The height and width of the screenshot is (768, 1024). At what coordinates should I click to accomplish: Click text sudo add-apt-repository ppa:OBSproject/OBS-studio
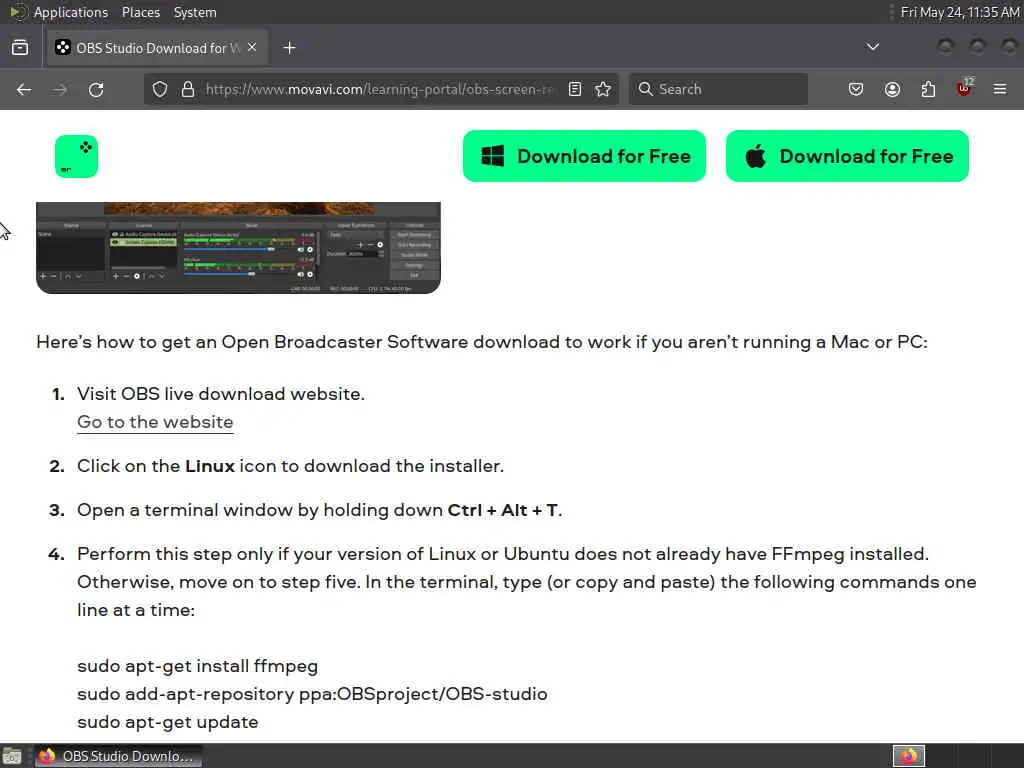(x=312, y=694)
